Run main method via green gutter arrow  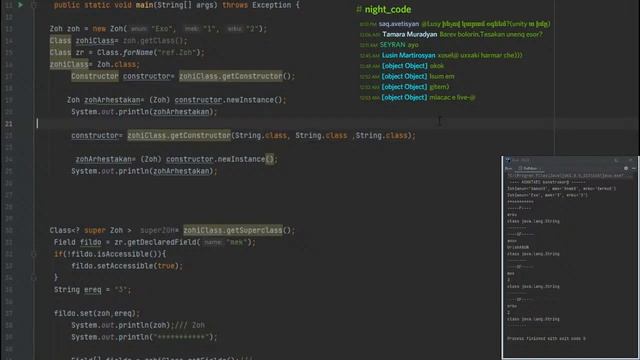20,5
